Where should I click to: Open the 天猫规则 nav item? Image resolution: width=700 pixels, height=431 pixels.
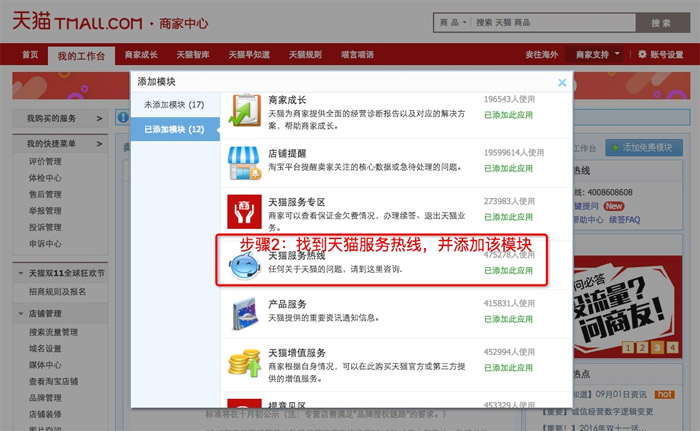[305, 54]
